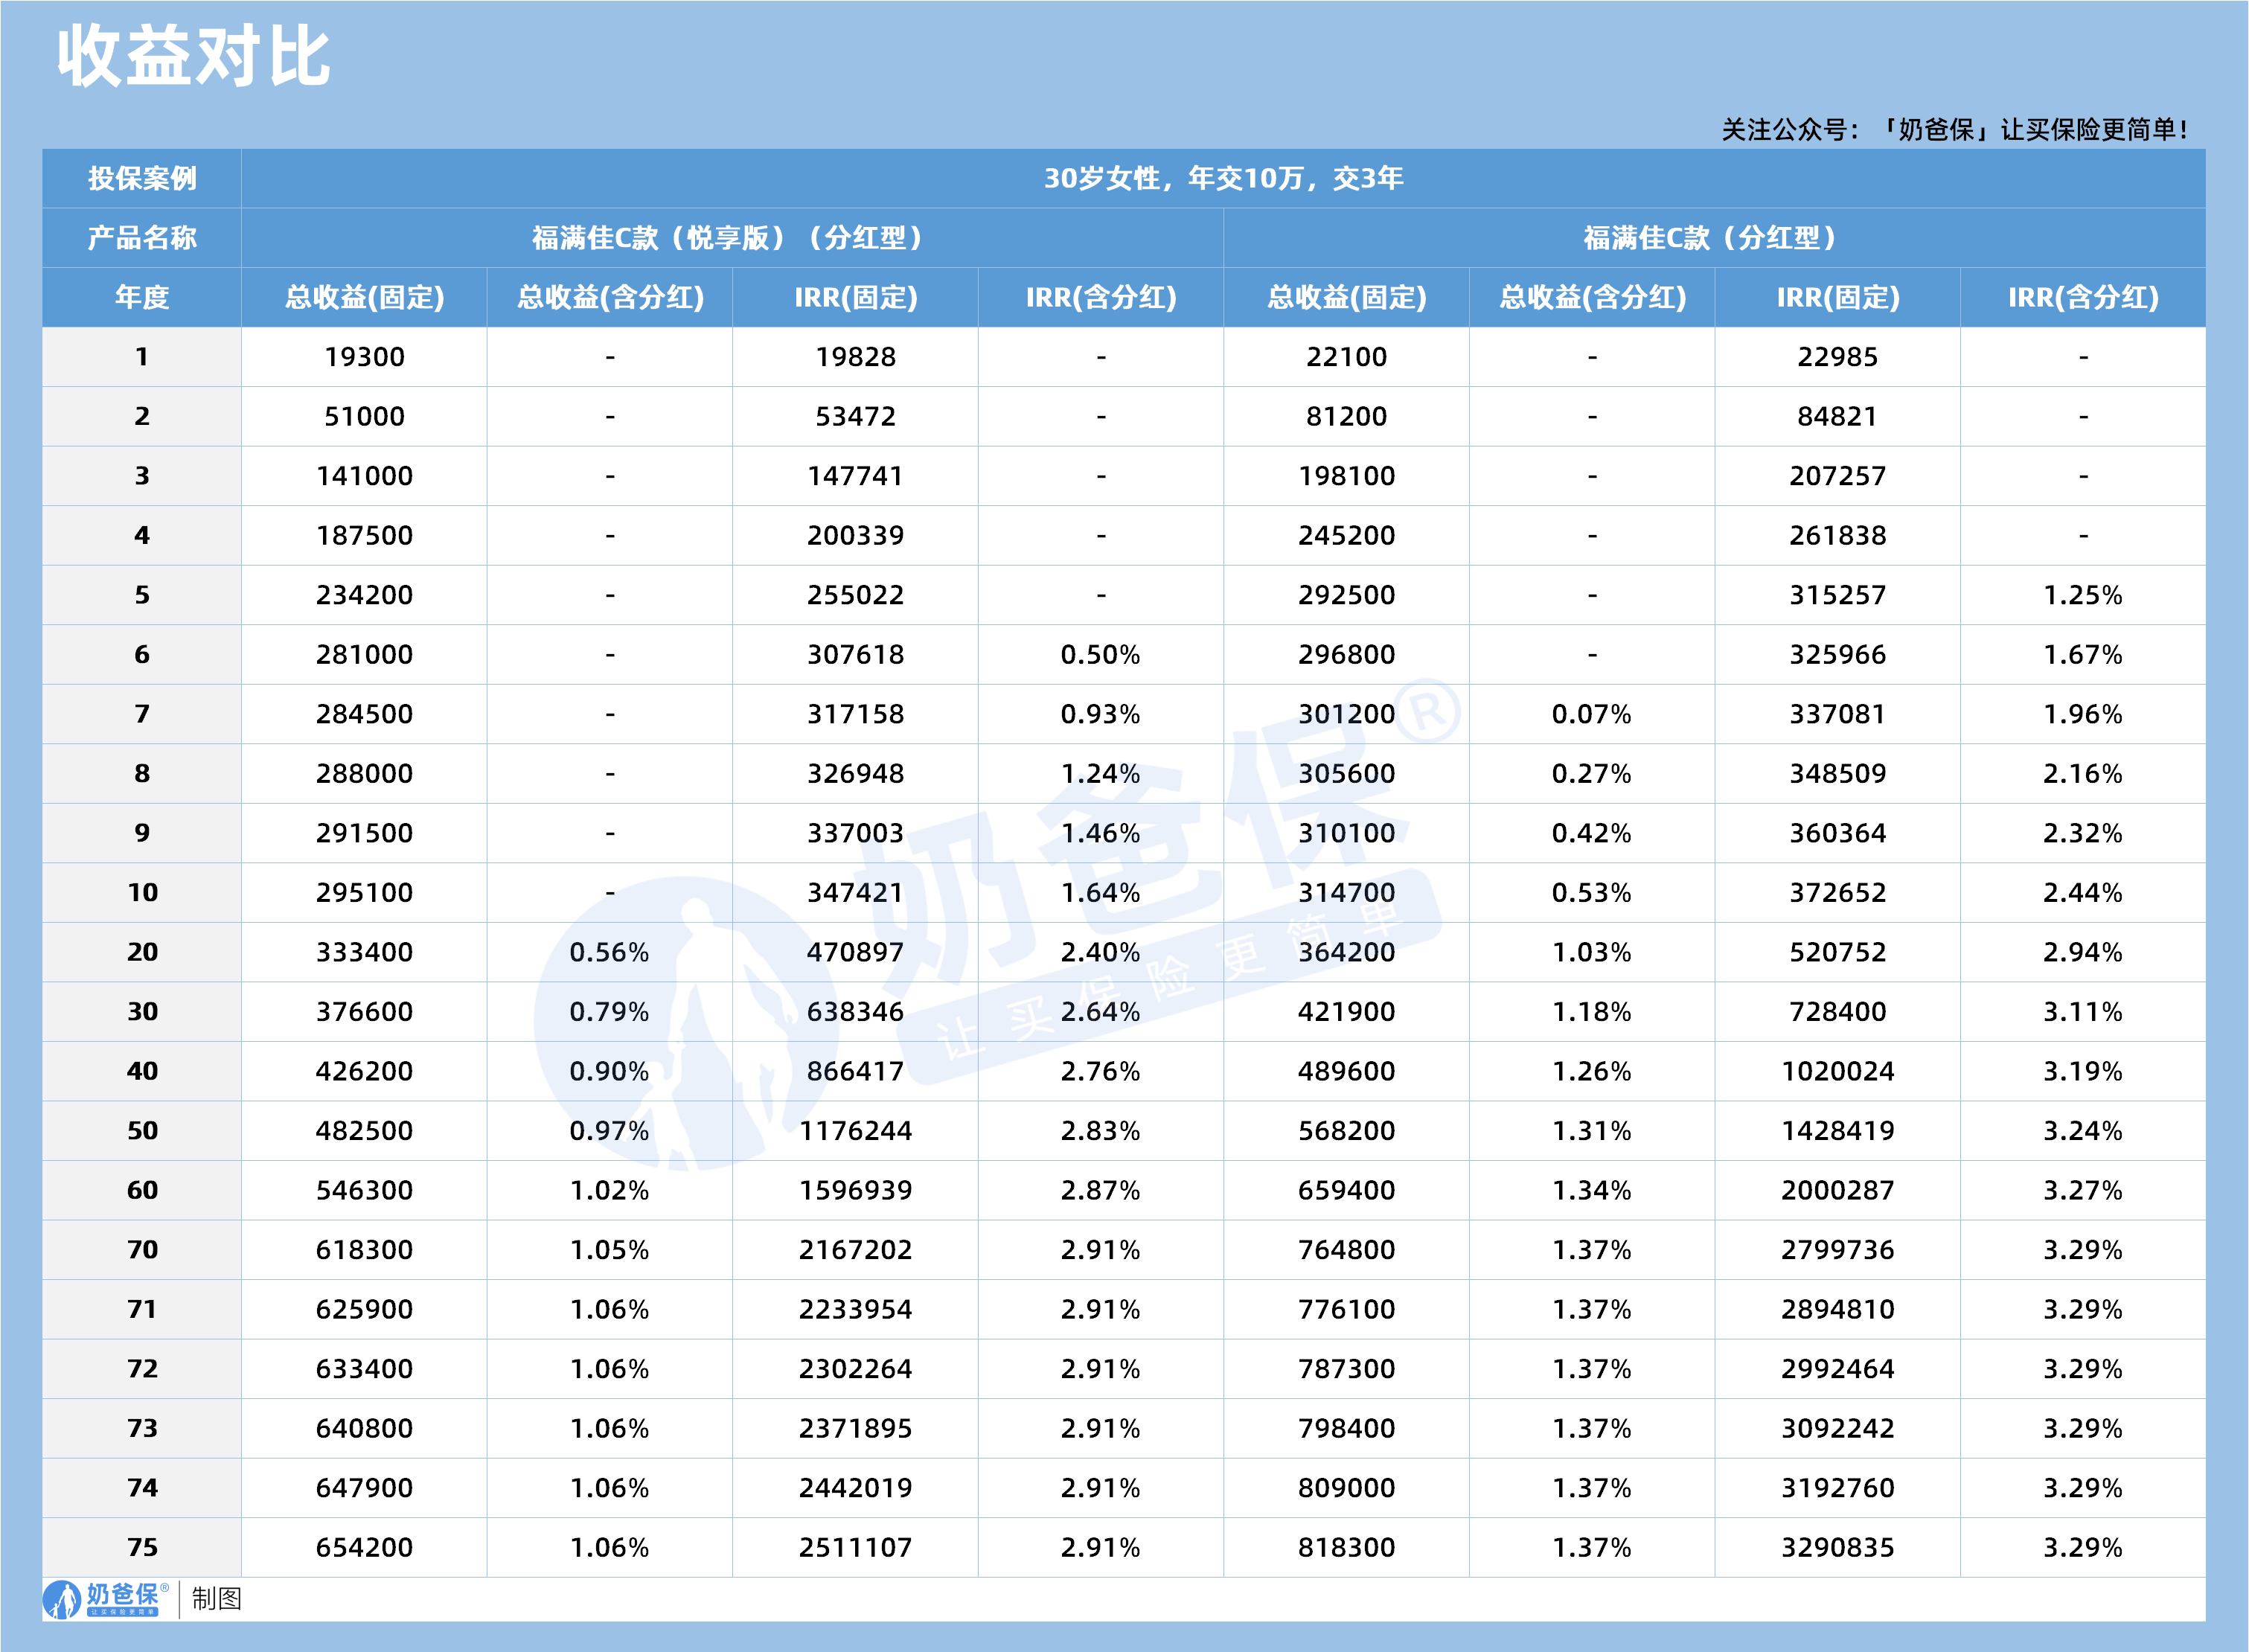Click cell value 19300 in year 1

tap(364, 357)
